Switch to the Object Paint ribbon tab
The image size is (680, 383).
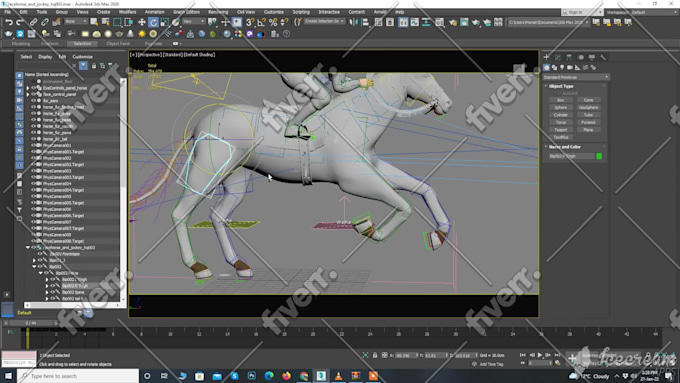(x=118, y=44)
